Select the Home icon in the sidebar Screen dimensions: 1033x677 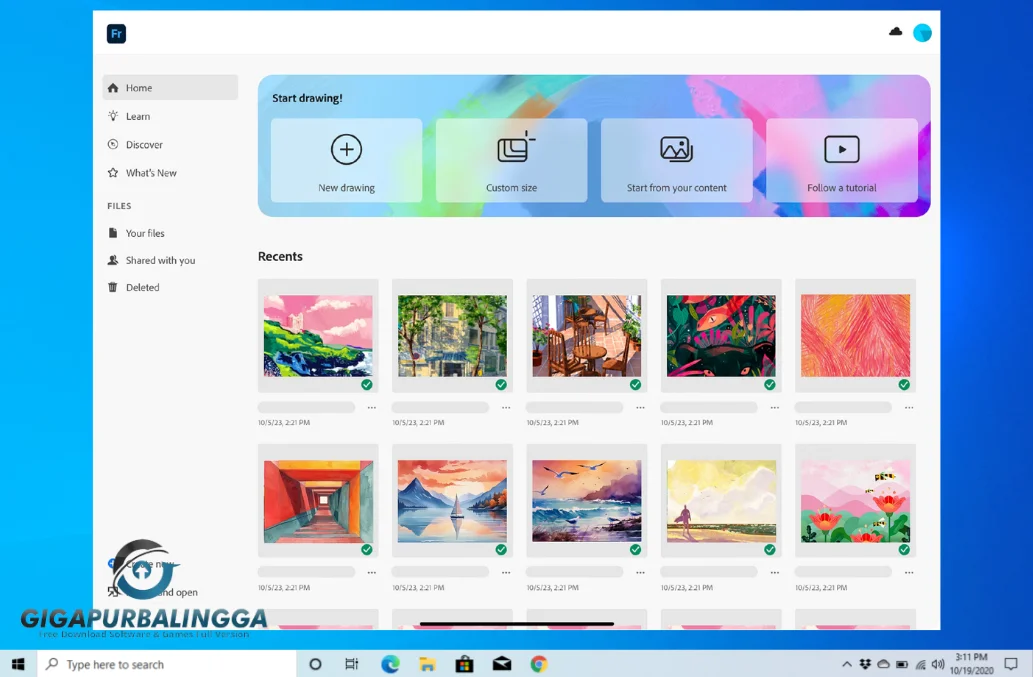coord(112,87)
